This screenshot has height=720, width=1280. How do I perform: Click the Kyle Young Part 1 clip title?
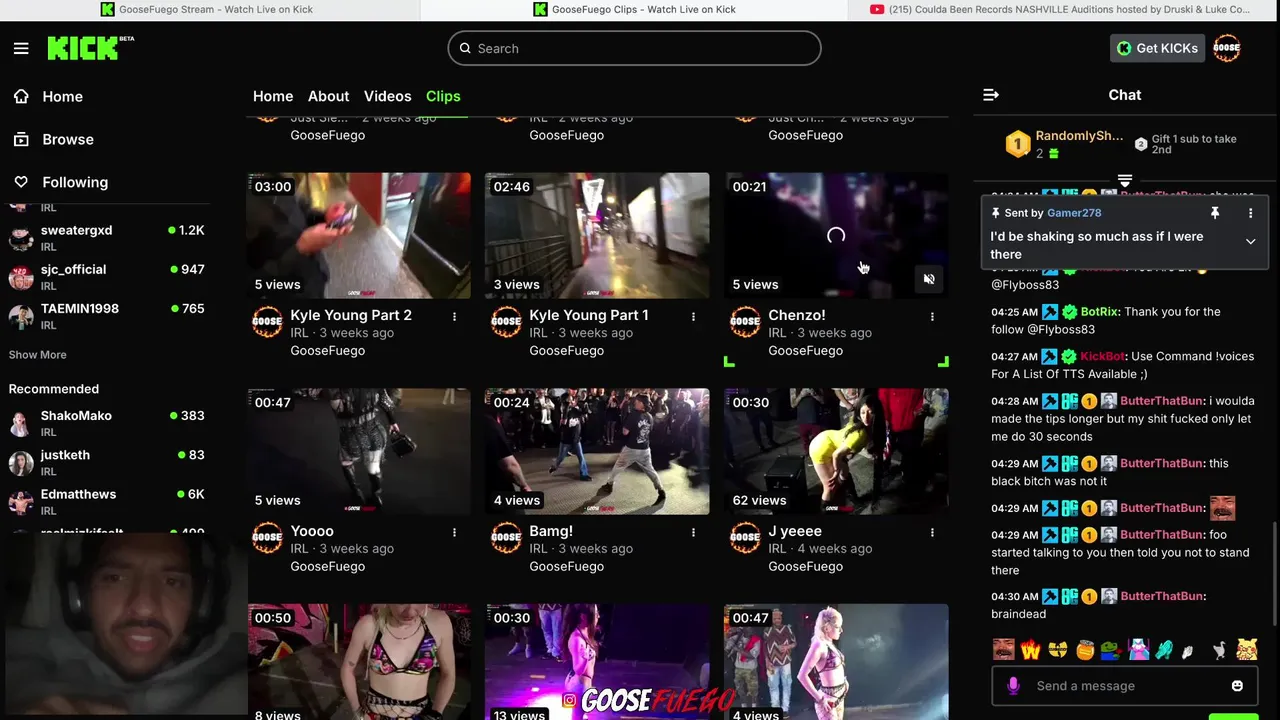(x=589, y=315)
